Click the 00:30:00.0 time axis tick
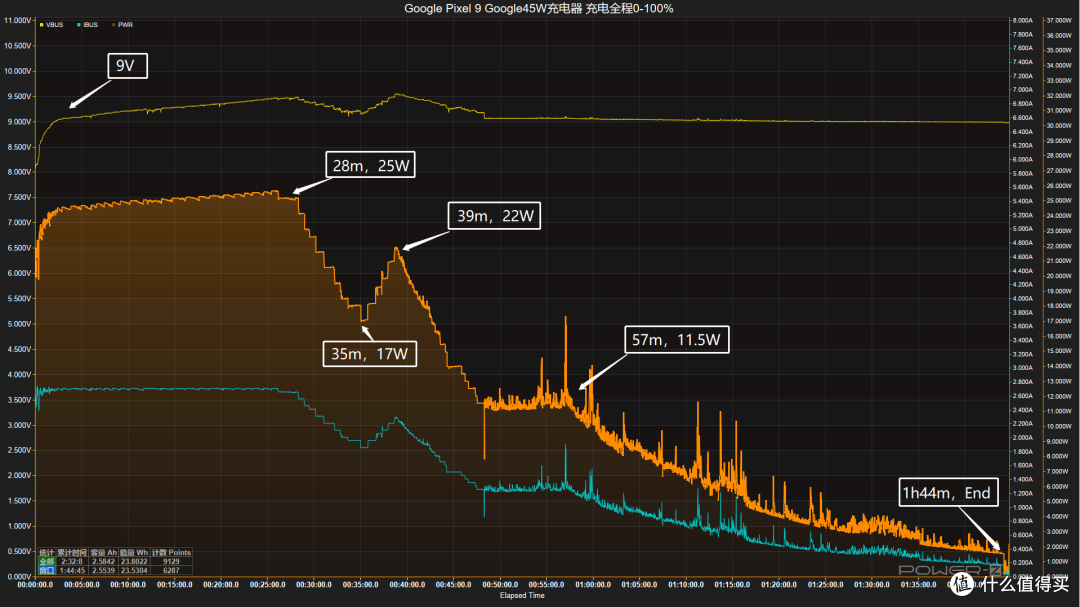Image resolution: width=1080 pixels, height=607 pixels. point(314,584)
